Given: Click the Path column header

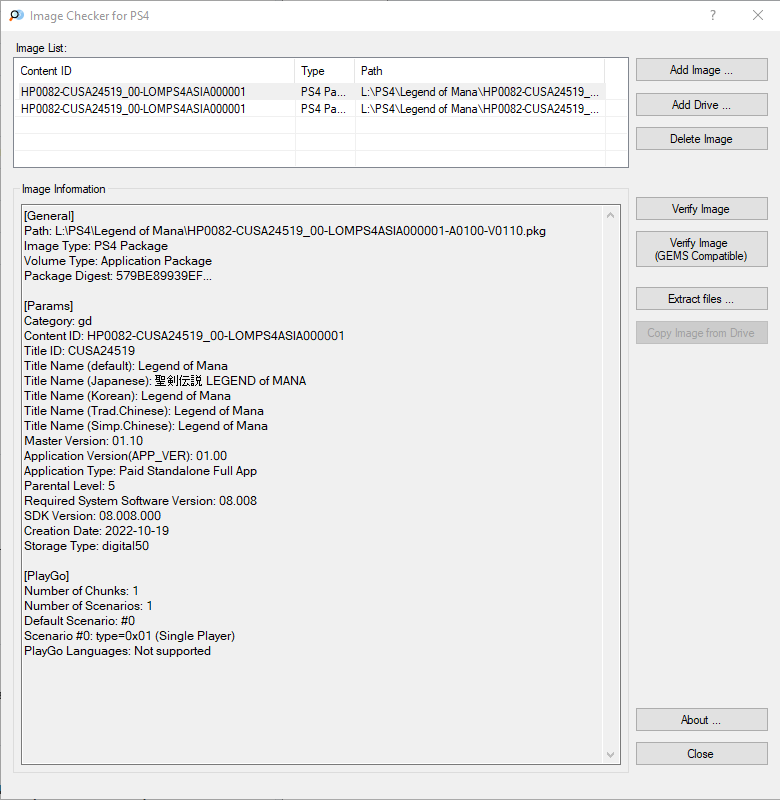Looking at the screenshot, I should pyautogui.click(x=480, y=71).
